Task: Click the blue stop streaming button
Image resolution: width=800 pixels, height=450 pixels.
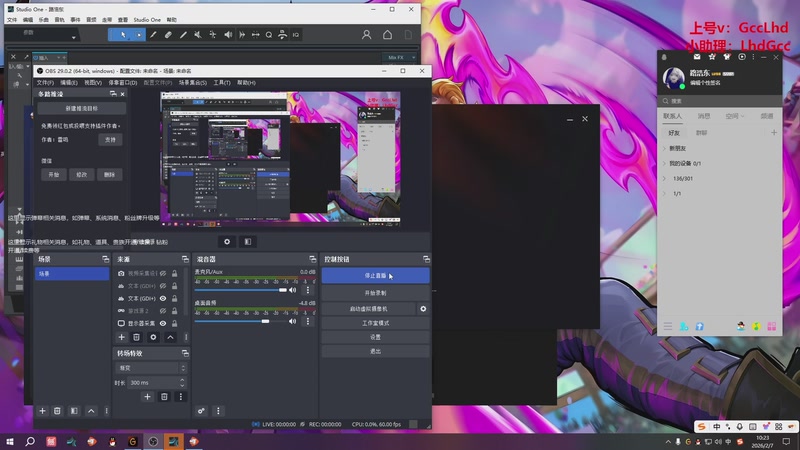Action: [x=376, y=276]
